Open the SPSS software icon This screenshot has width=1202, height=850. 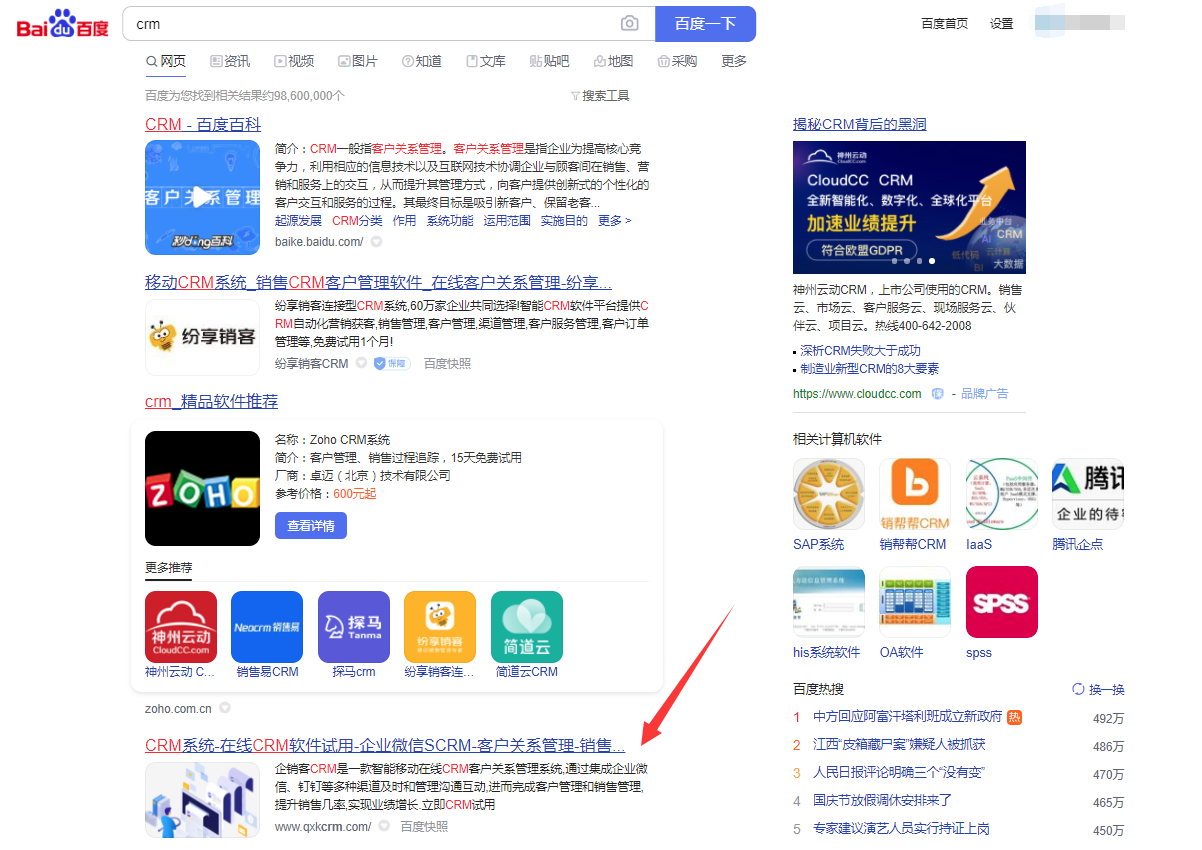[1001, 602]
